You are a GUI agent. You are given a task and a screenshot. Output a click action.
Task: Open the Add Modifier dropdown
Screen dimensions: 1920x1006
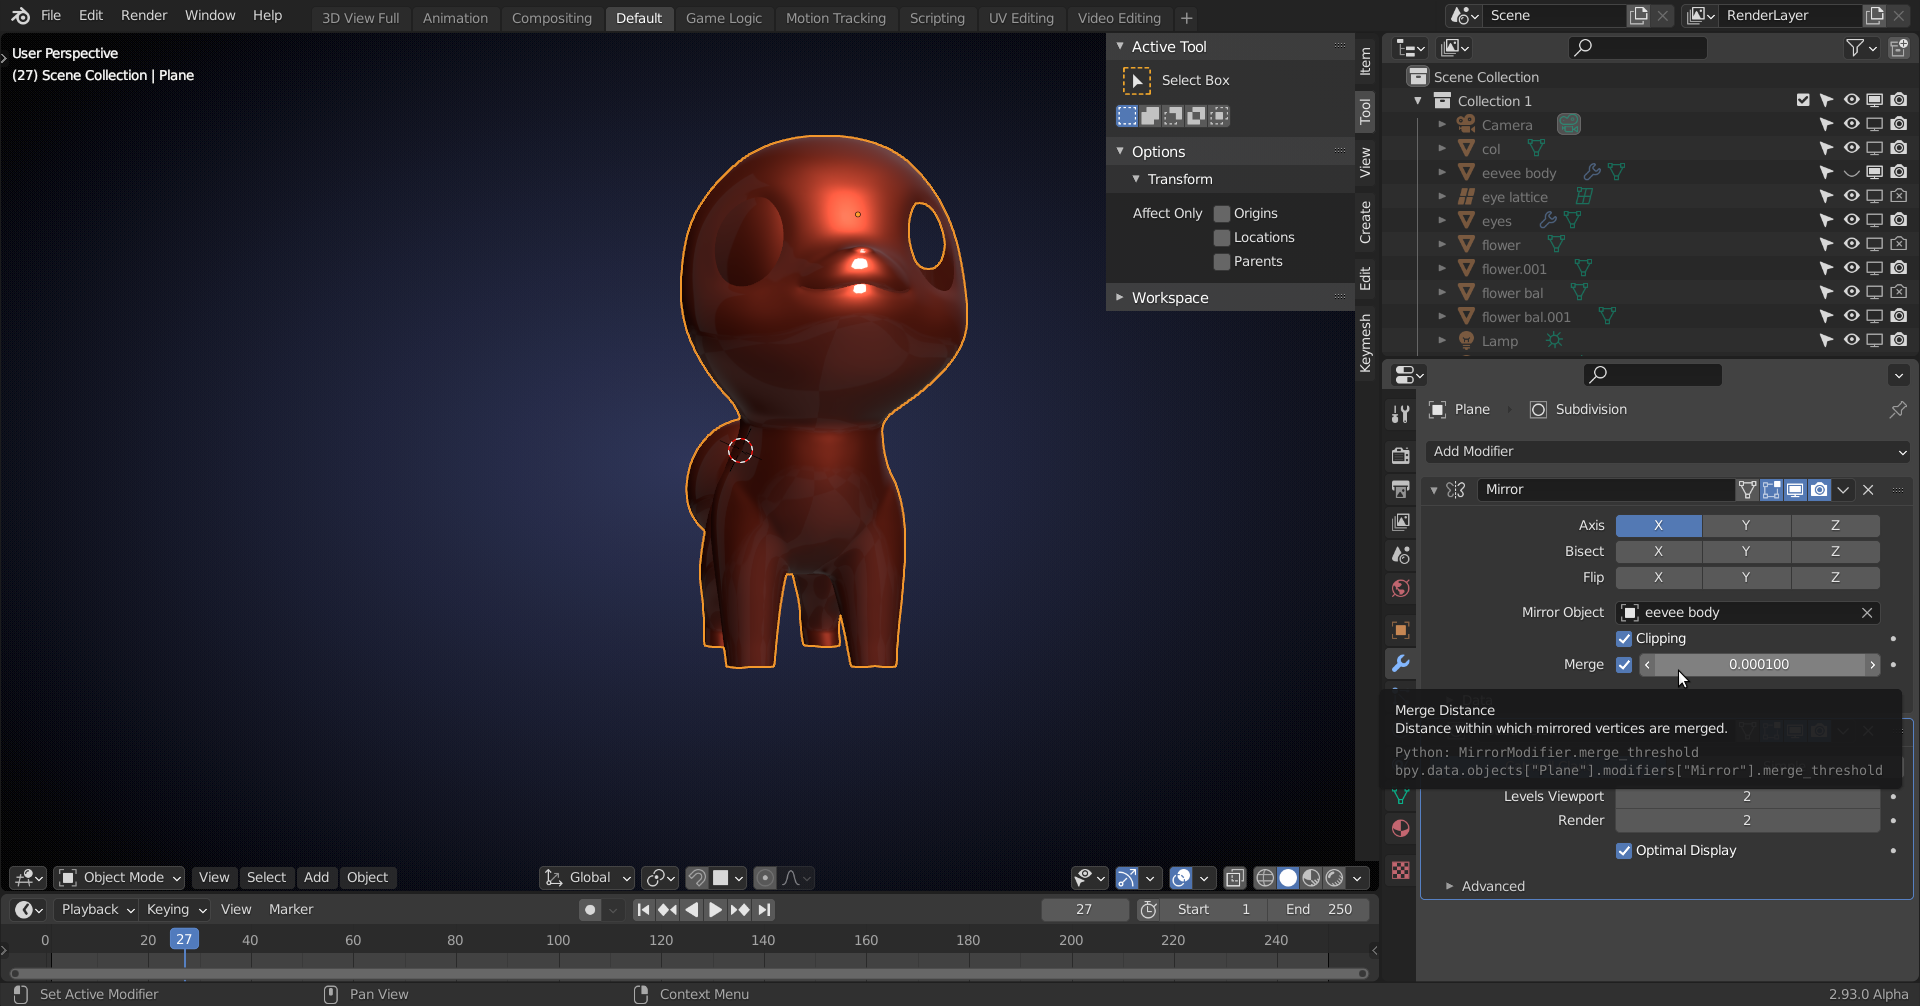pyautogui.click(x=1667, y=452)
